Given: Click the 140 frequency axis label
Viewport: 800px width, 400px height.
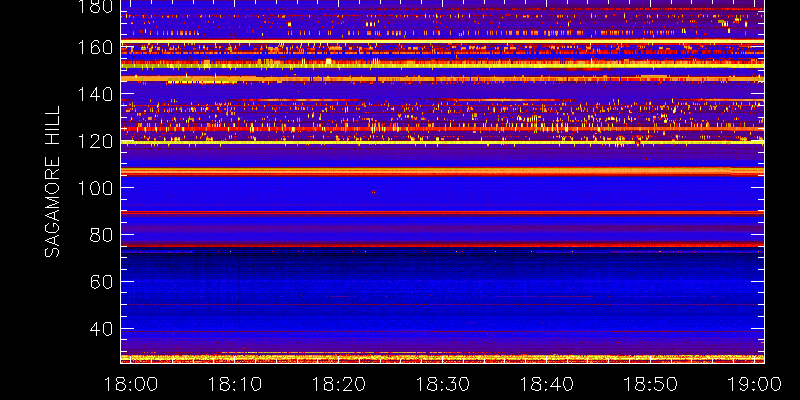Looking at the screenshot, I should pos(95,94).
